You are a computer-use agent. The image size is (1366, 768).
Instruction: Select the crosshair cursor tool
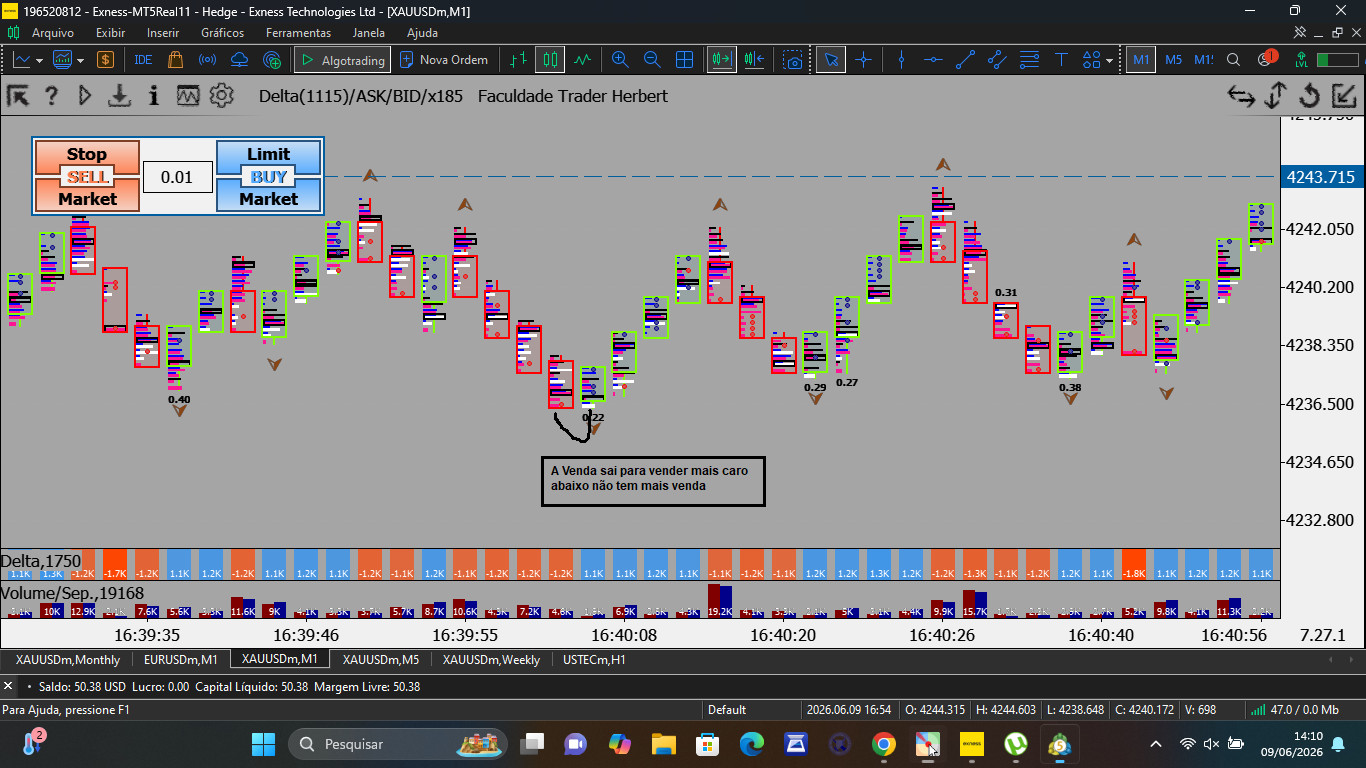tap(863, 60)
